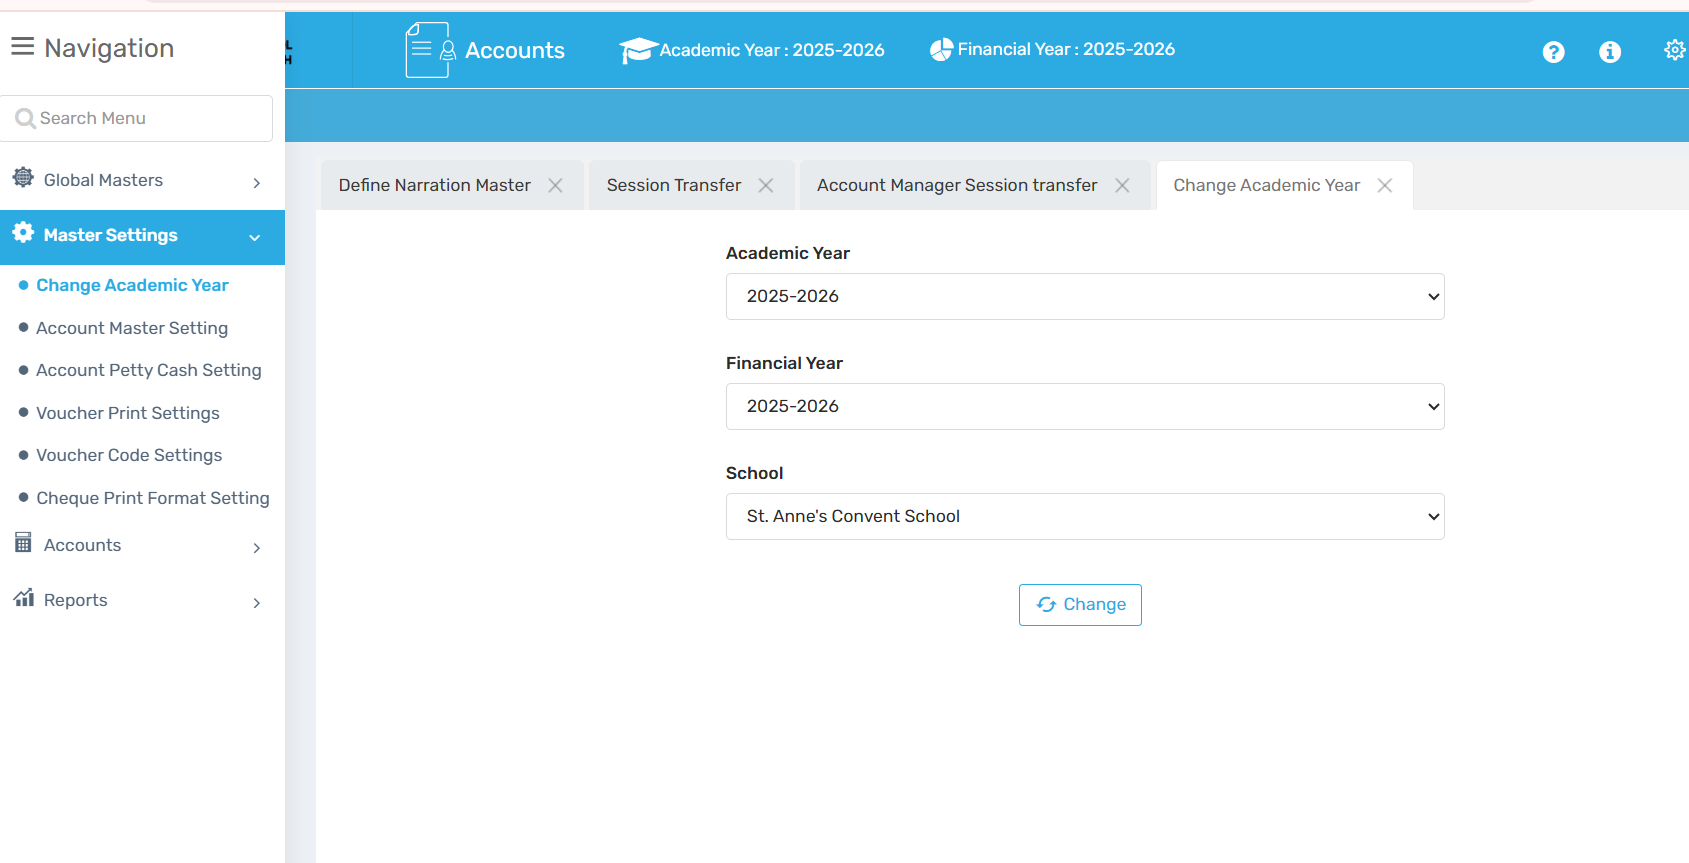1689x863 pixels.
Task: Click the Accounts header title
Action: point(515,50)
